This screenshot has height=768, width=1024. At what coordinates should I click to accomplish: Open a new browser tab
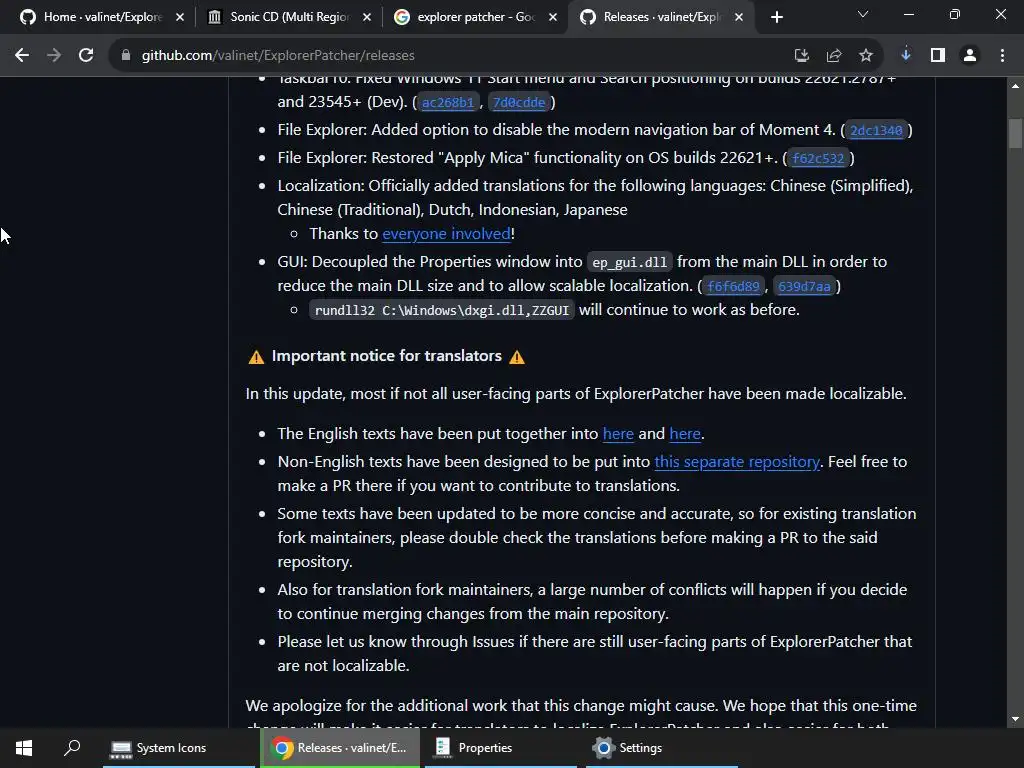point(776,17)
